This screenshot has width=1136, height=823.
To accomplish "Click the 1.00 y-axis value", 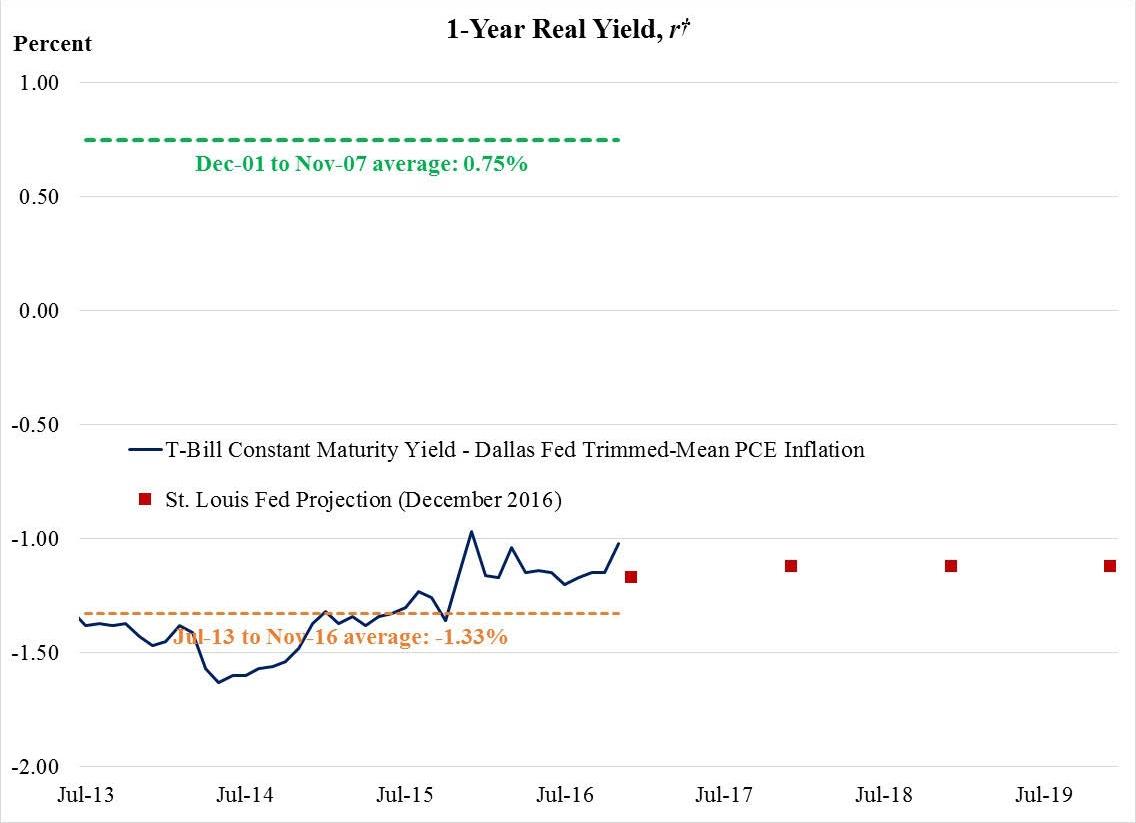I will 41,83.
